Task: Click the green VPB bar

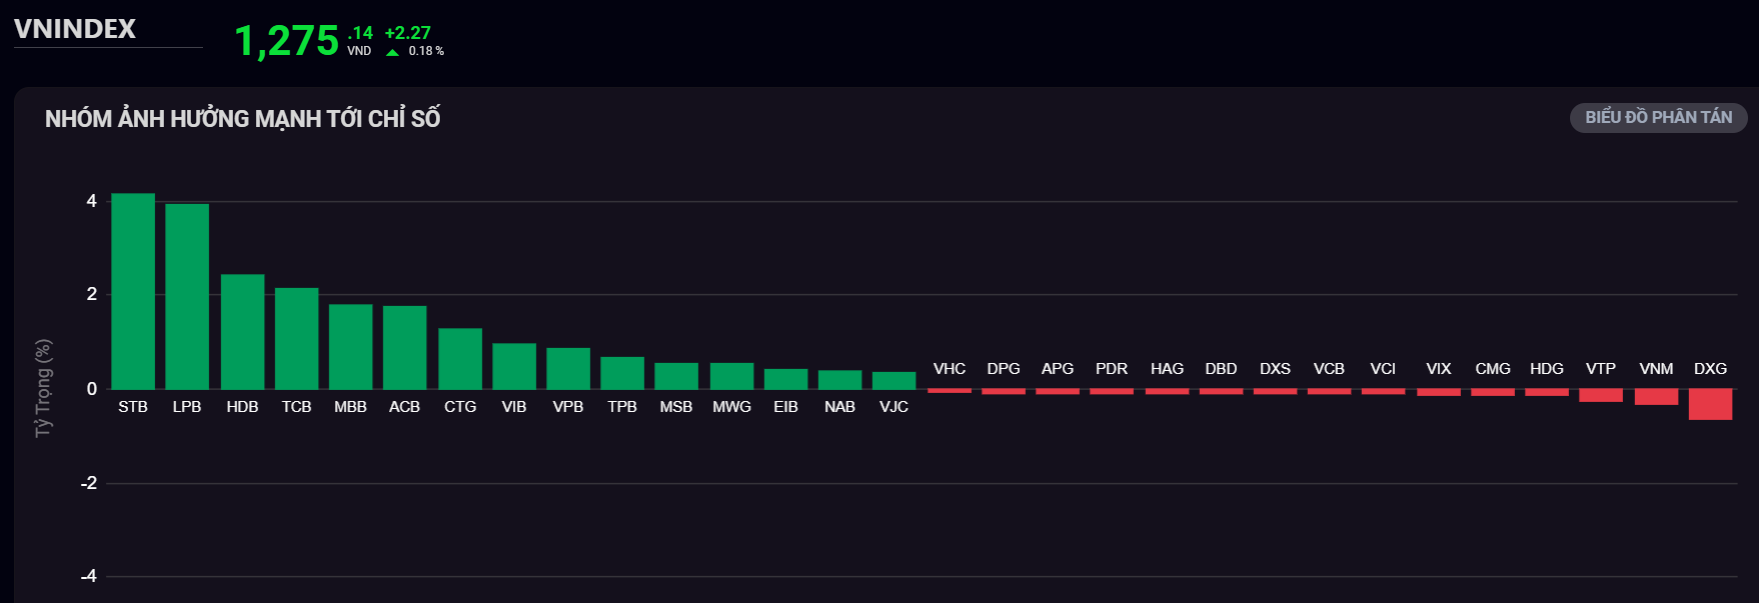Action: tap(568, 368)
